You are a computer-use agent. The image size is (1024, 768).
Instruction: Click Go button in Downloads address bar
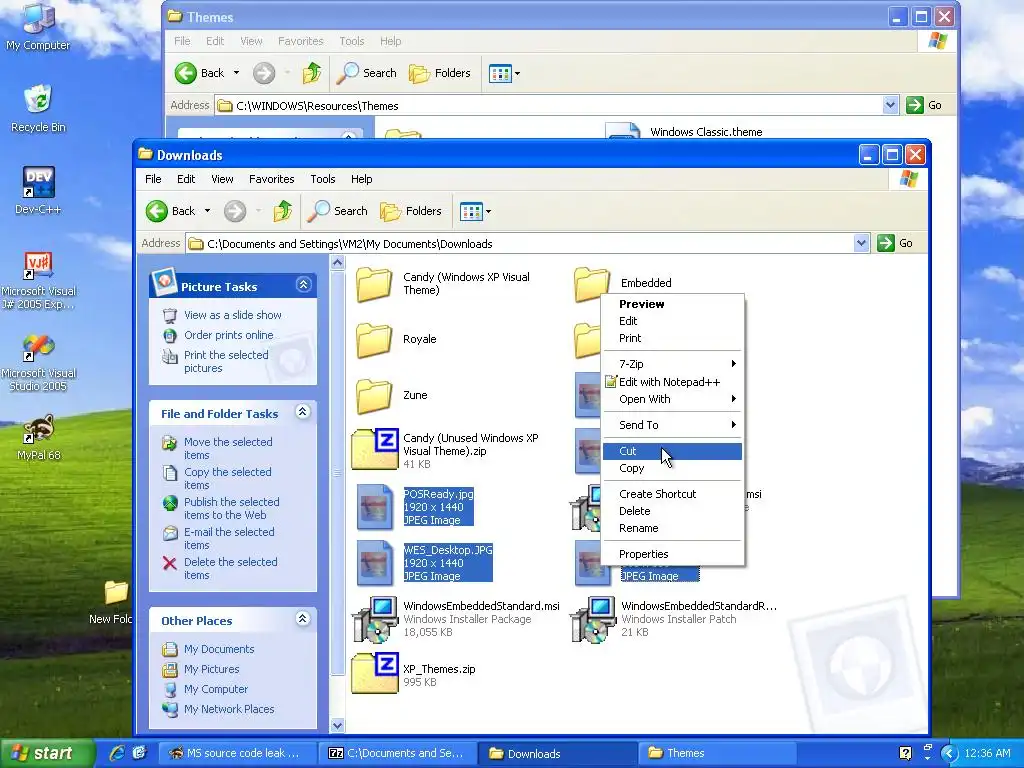point(895,243)
